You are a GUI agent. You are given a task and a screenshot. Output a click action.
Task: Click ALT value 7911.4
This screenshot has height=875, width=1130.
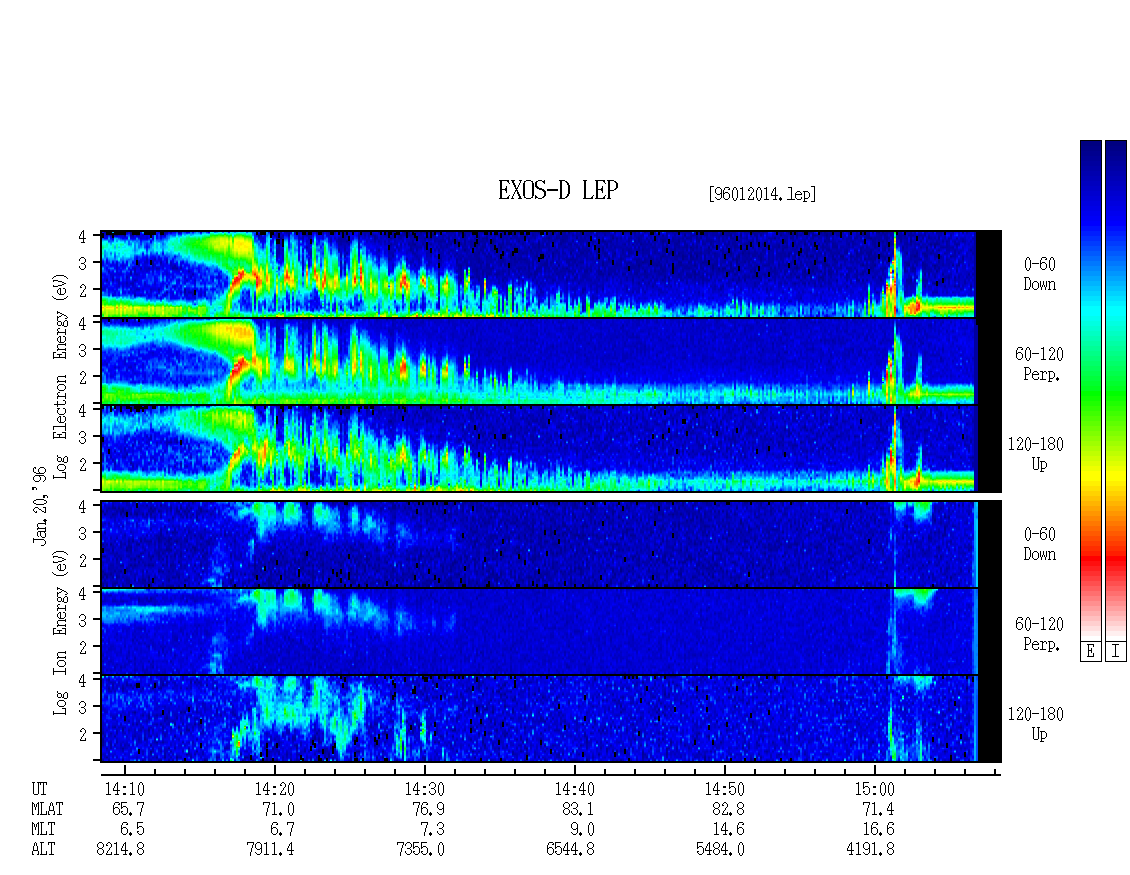pyautogui.click(x=270, y=850)
